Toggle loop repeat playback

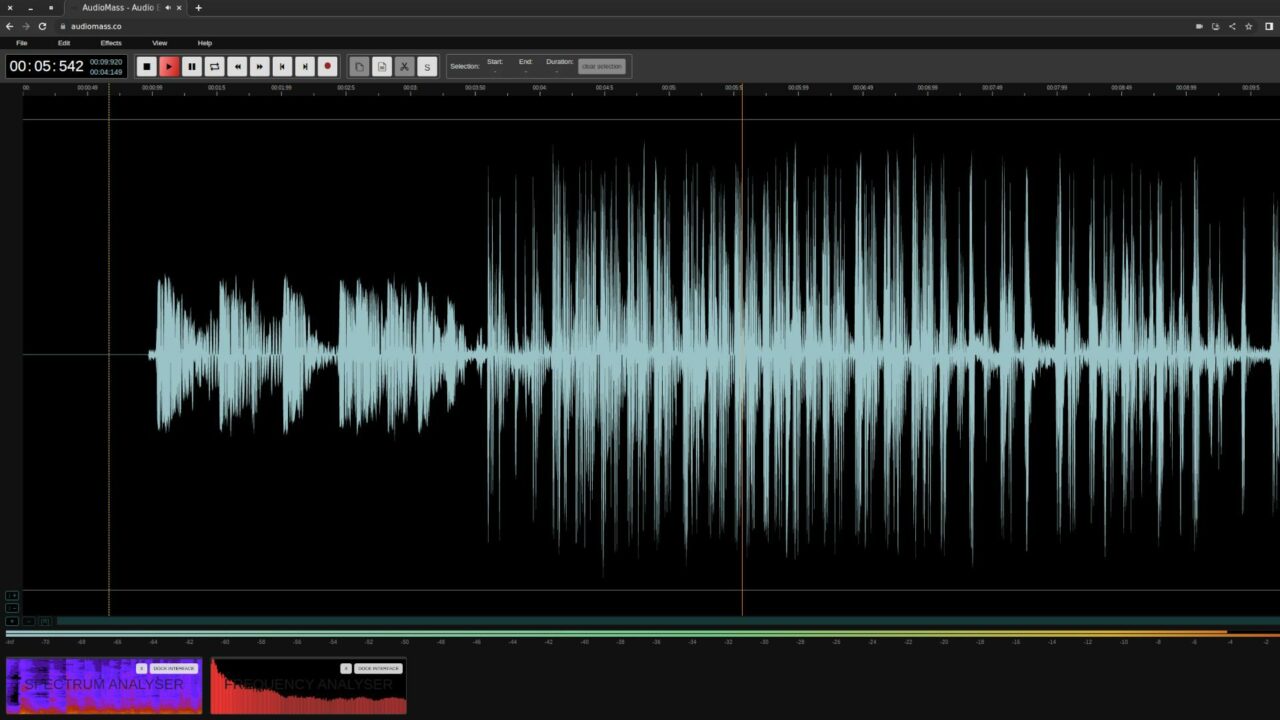pos(214,66)
